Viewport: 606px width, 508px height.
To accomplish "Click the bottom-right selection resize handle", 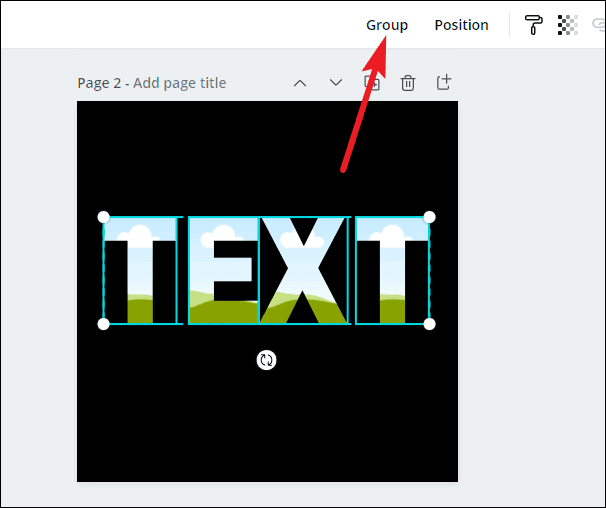I will tap(429, 324).
